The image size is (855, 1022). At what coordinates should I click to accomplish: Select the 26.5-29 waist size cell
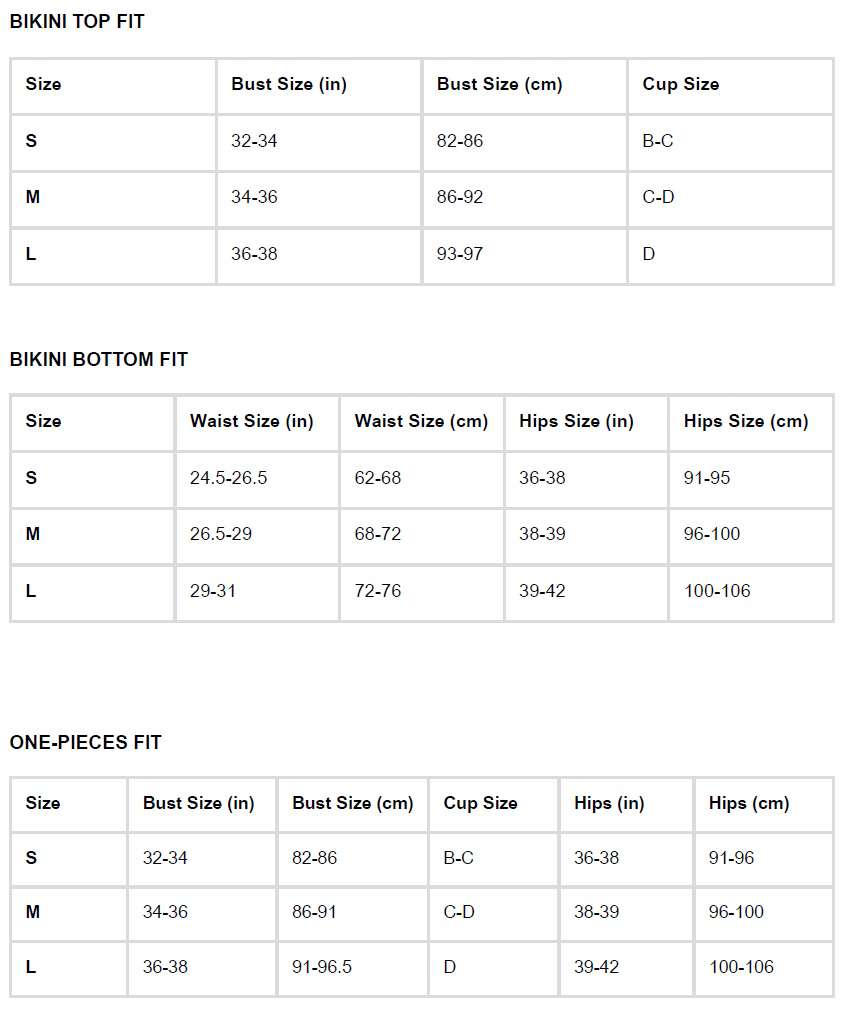pos(221,534)
